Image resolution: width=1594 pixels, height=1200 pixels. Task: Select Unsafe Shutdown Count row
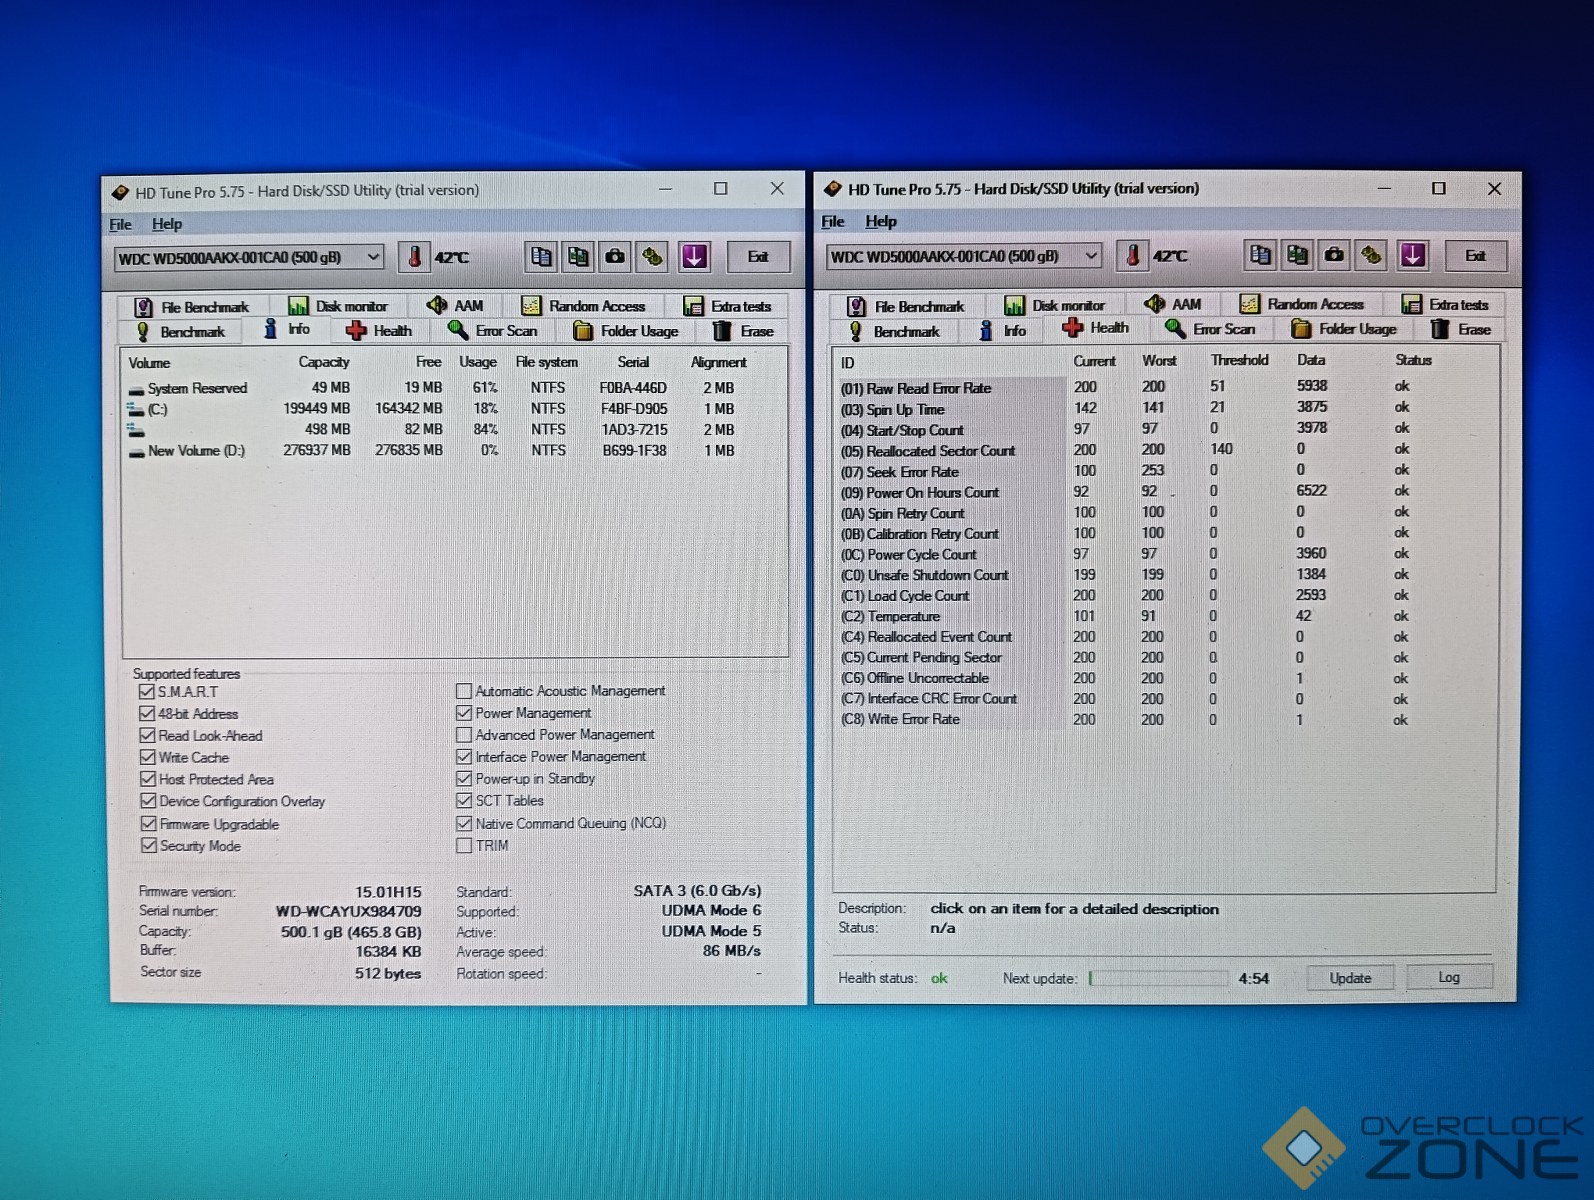pyautogui.click(x=1163, y=575)
